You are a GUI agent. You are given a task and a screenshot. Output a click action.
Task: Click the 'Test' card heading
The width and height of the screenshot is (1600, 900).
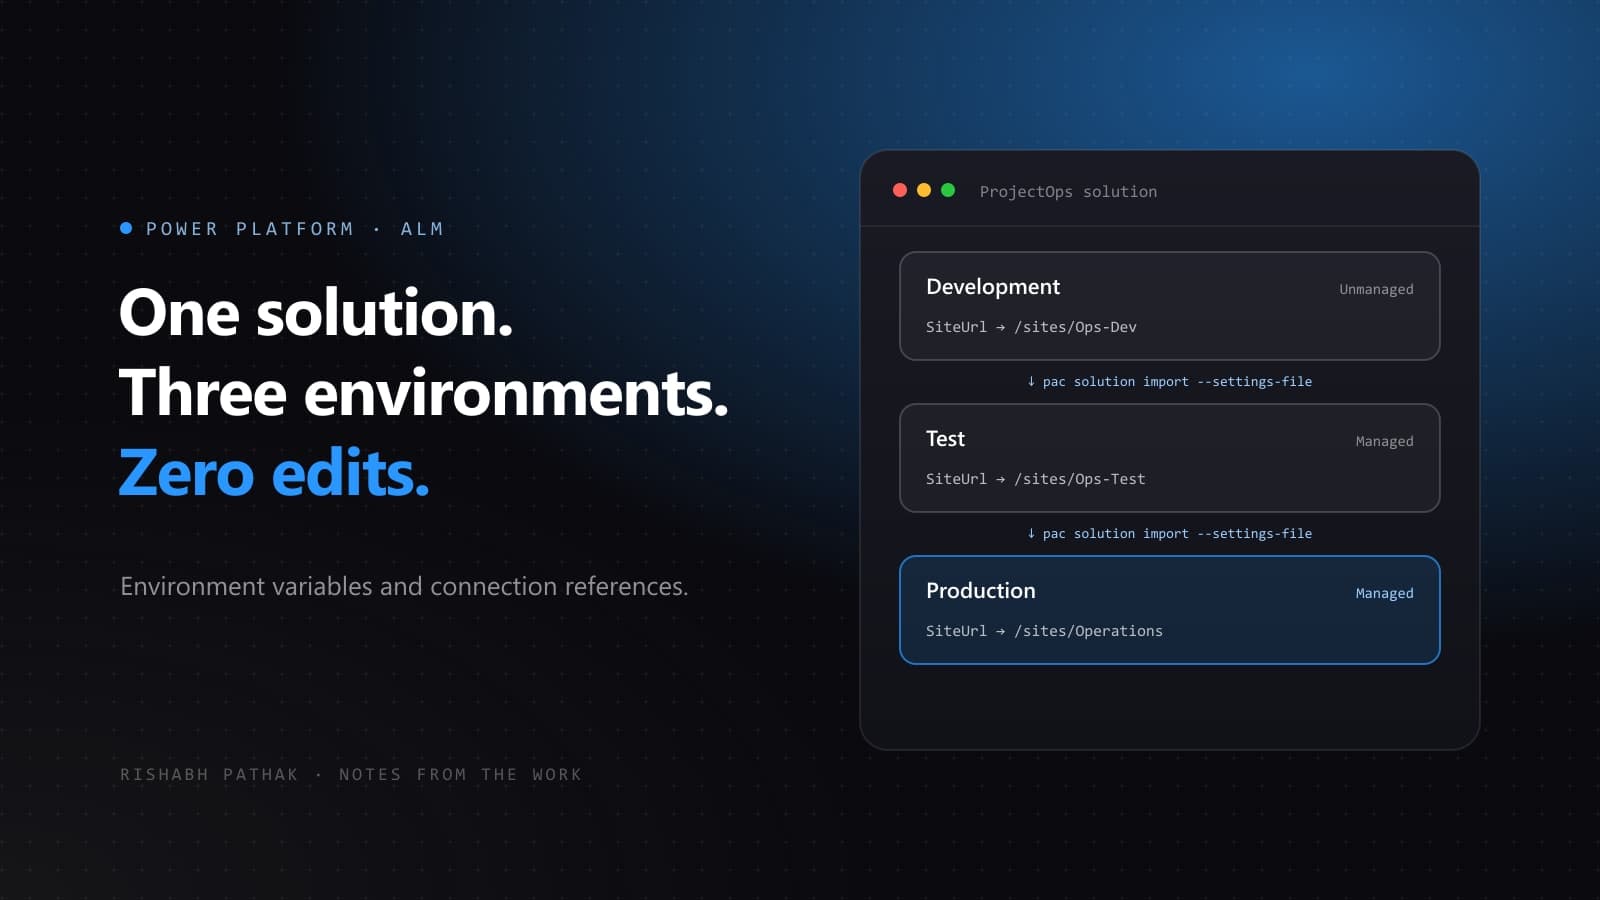click(x=945, y=439)
